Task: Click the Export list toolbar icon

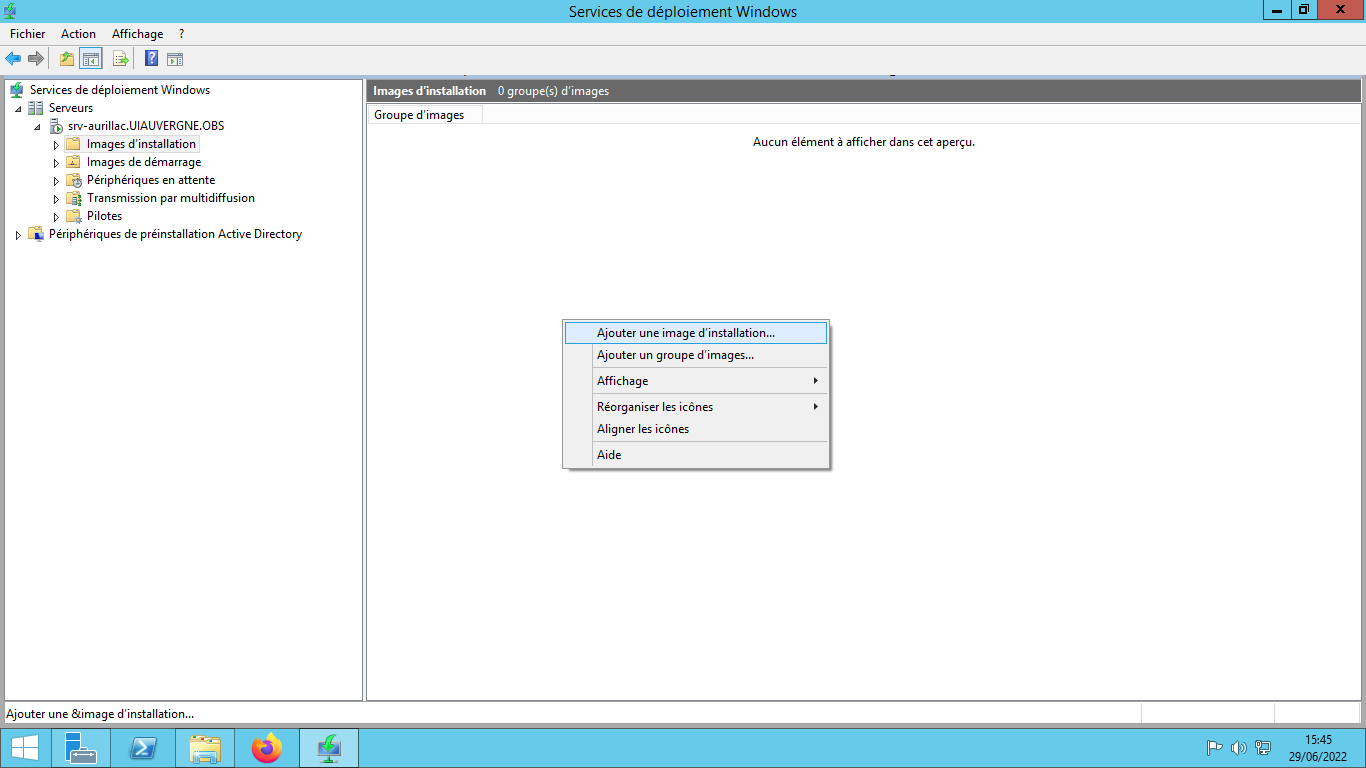Action: [121, 59]
